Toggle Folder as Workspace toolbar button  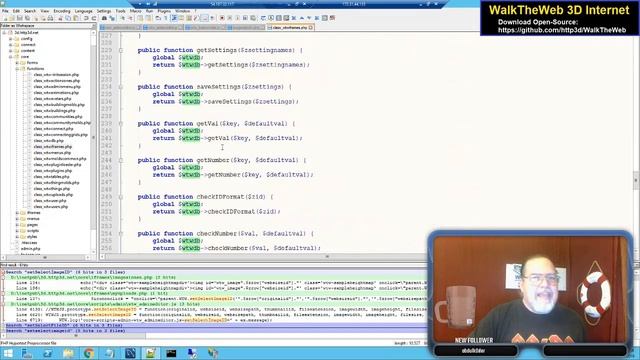coord(204,18)
